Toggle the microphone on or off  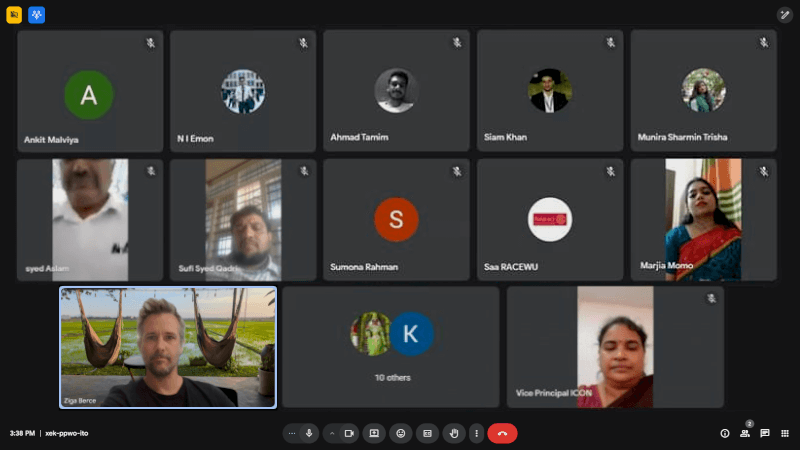point(309,433)
